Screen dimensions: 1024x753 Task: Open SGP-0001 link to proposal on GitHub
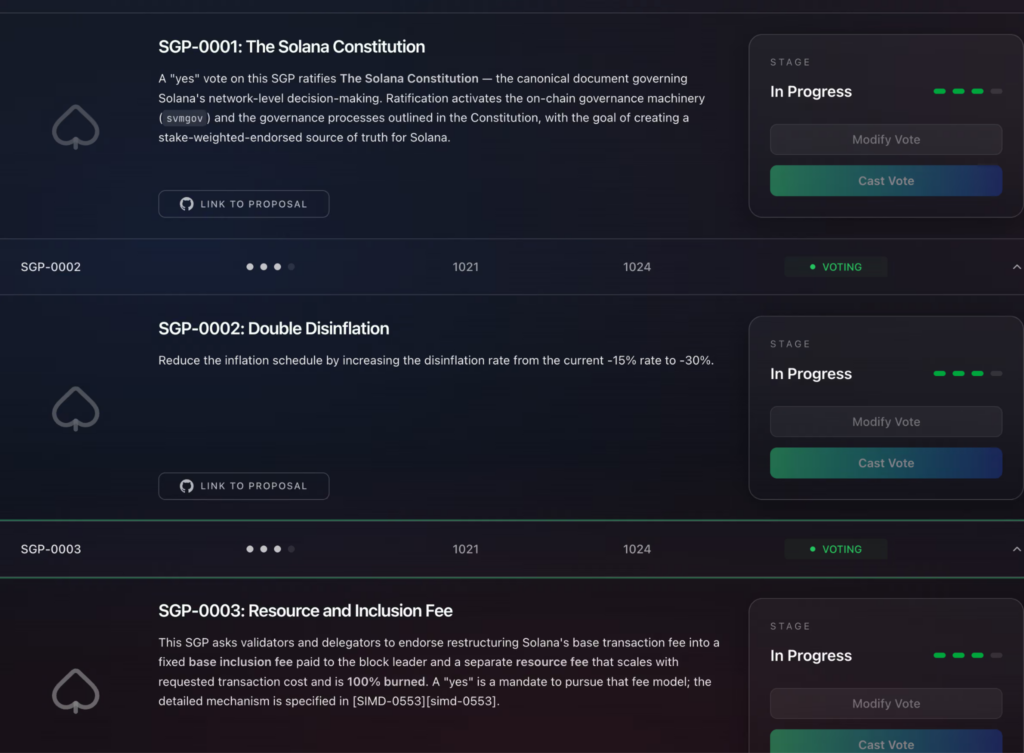pyautogui.click(x=244, y=204)
